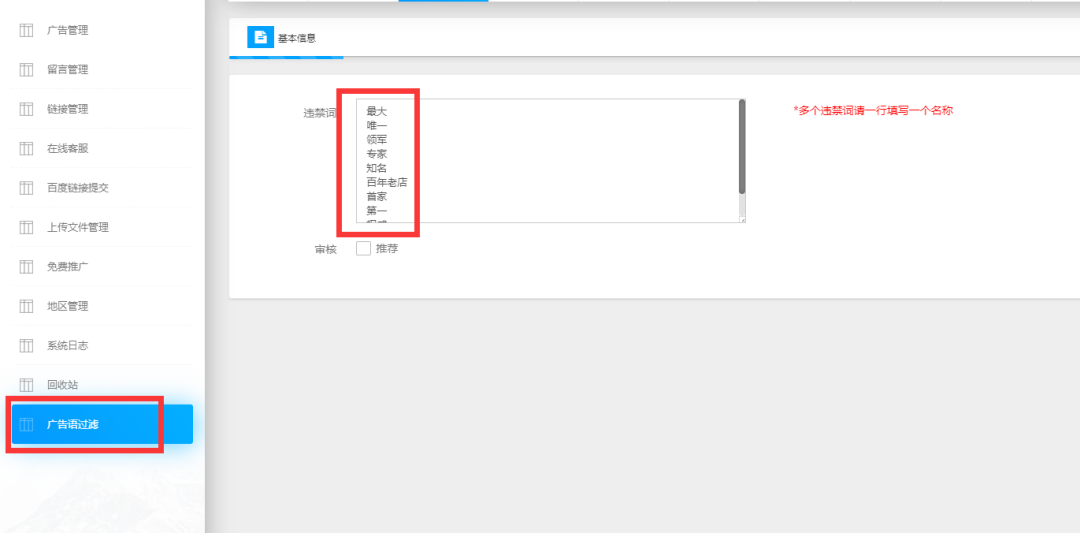Click the icon next to 免费推广
The image size is (1080, 533).
coord(27,267)
